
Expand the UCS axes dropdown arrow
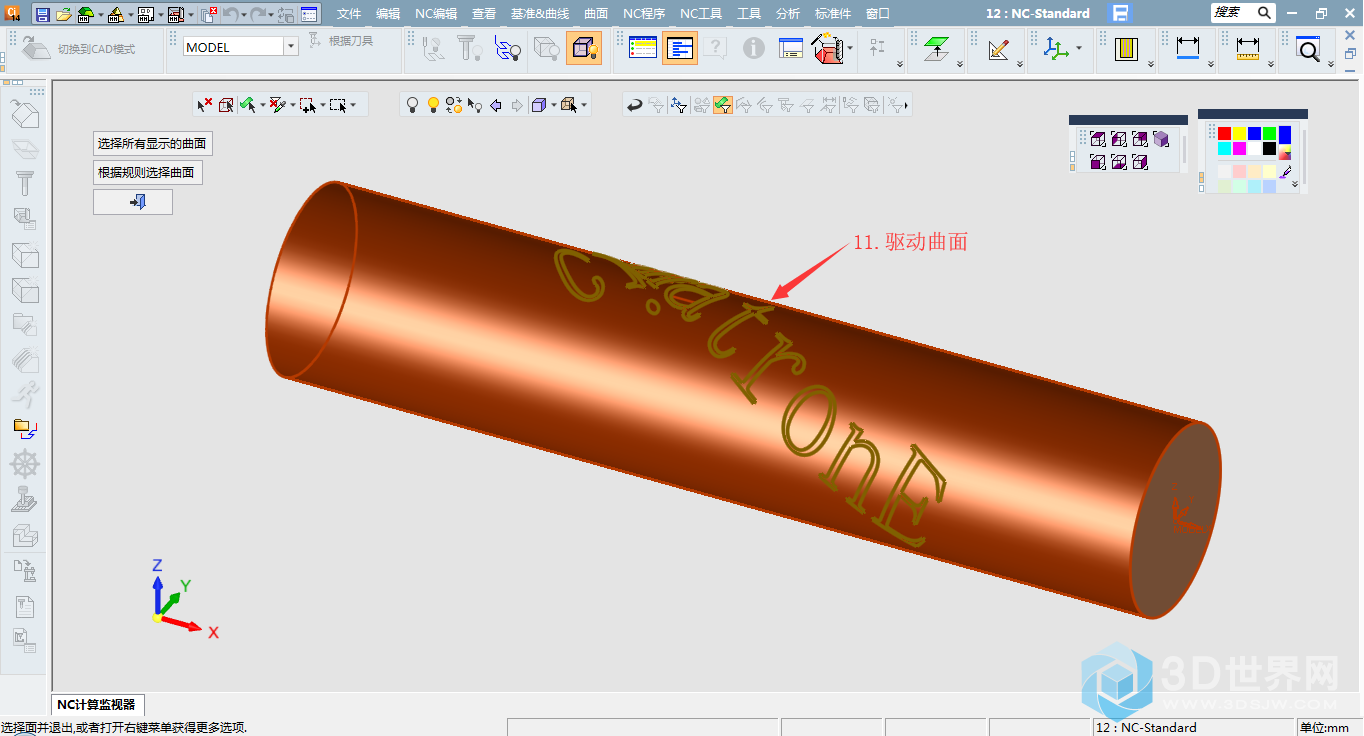click(x=1079, y=48)
